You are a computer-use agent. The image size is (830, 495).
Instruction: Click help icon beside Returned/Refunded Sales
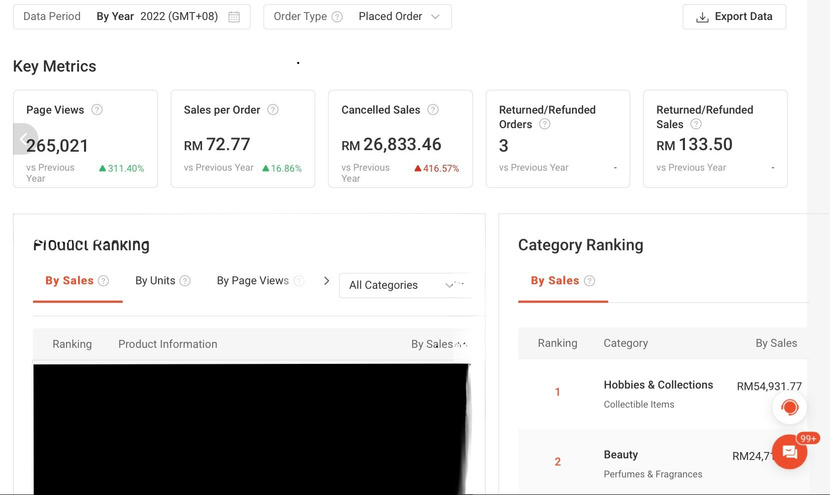696,125
